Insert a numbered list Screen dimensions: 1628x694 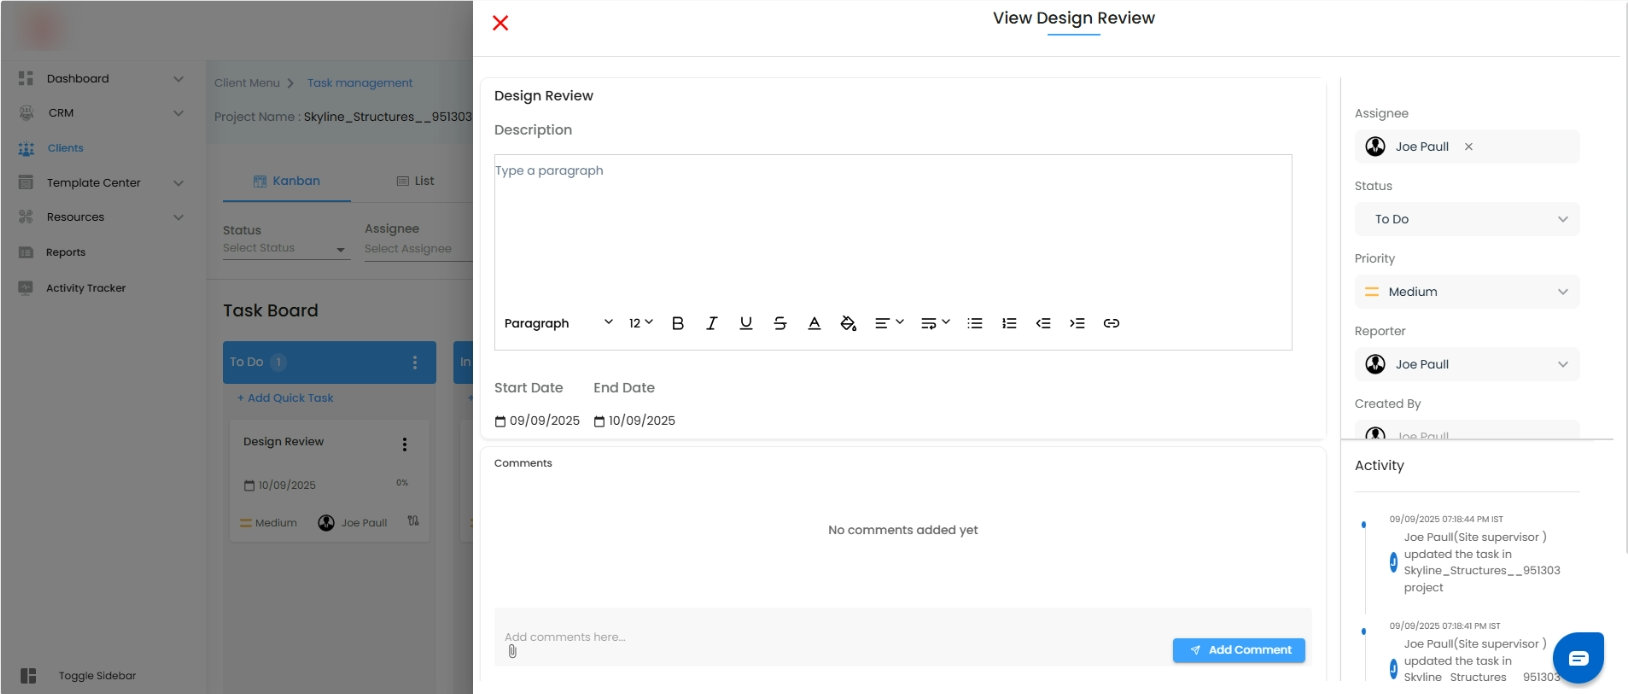coord(1009,323)
